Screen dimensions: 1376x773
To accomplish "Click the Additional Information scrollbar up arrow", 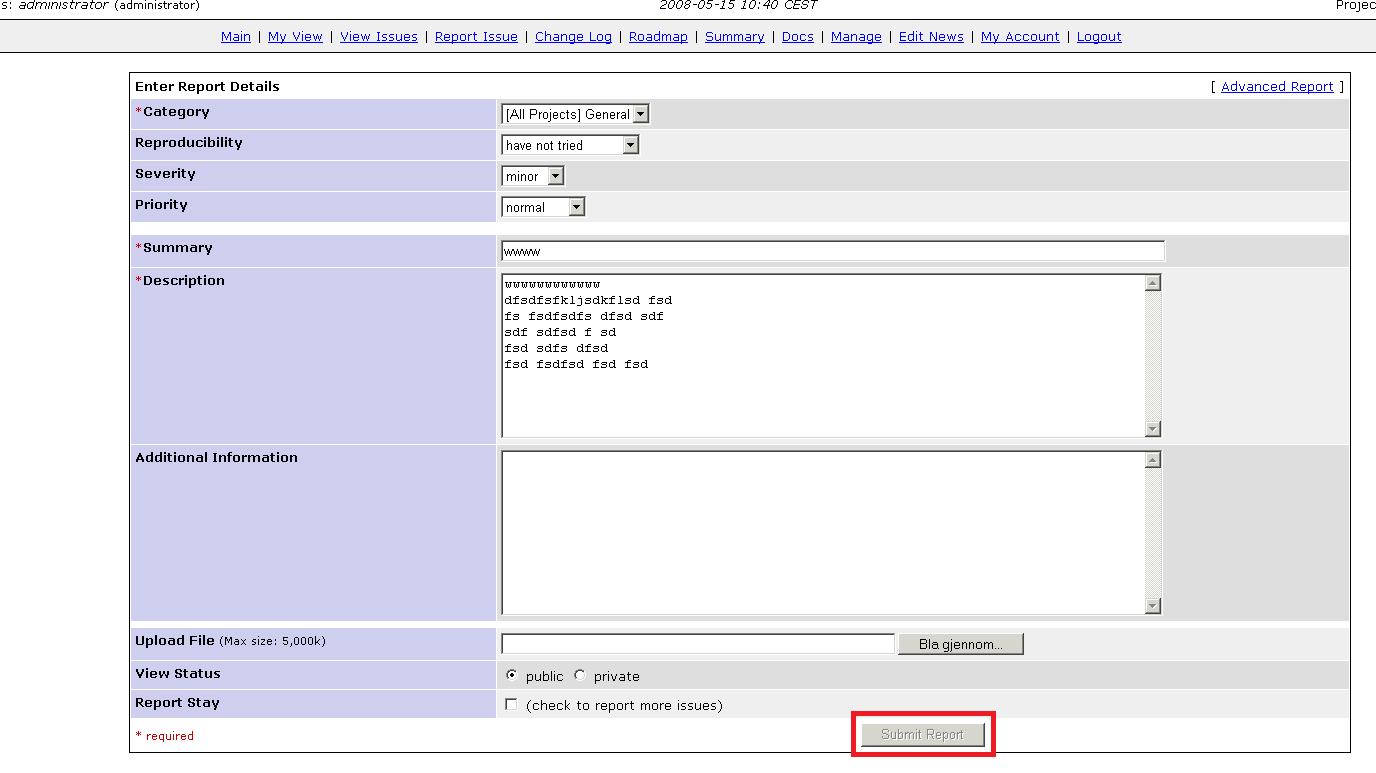I will tap(1153, 460).
